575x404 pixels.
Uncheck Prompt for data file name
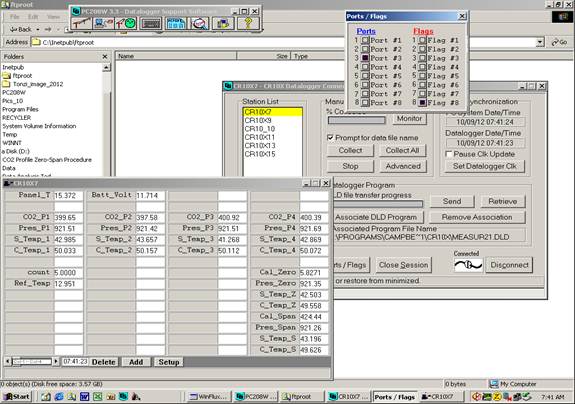coord(330,137)
